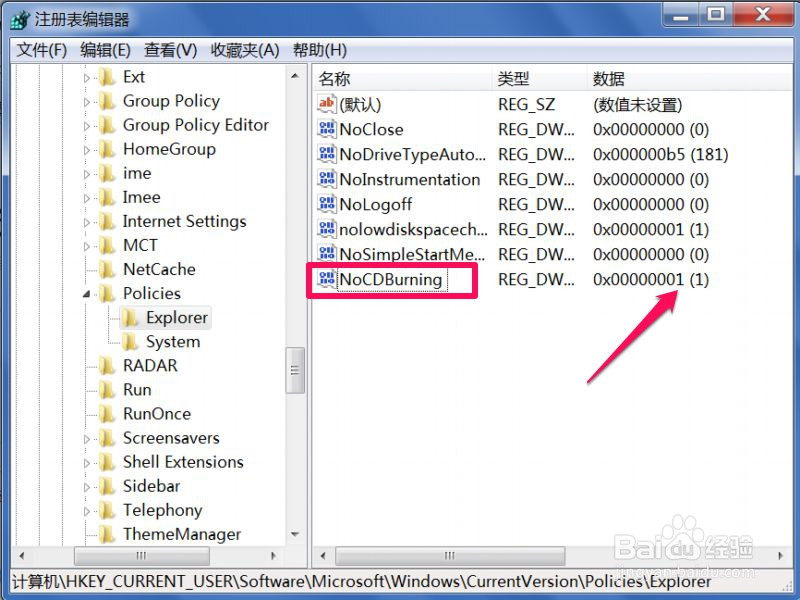
Task: Click tree pane scroll up arrow
Action: [295, 76]
